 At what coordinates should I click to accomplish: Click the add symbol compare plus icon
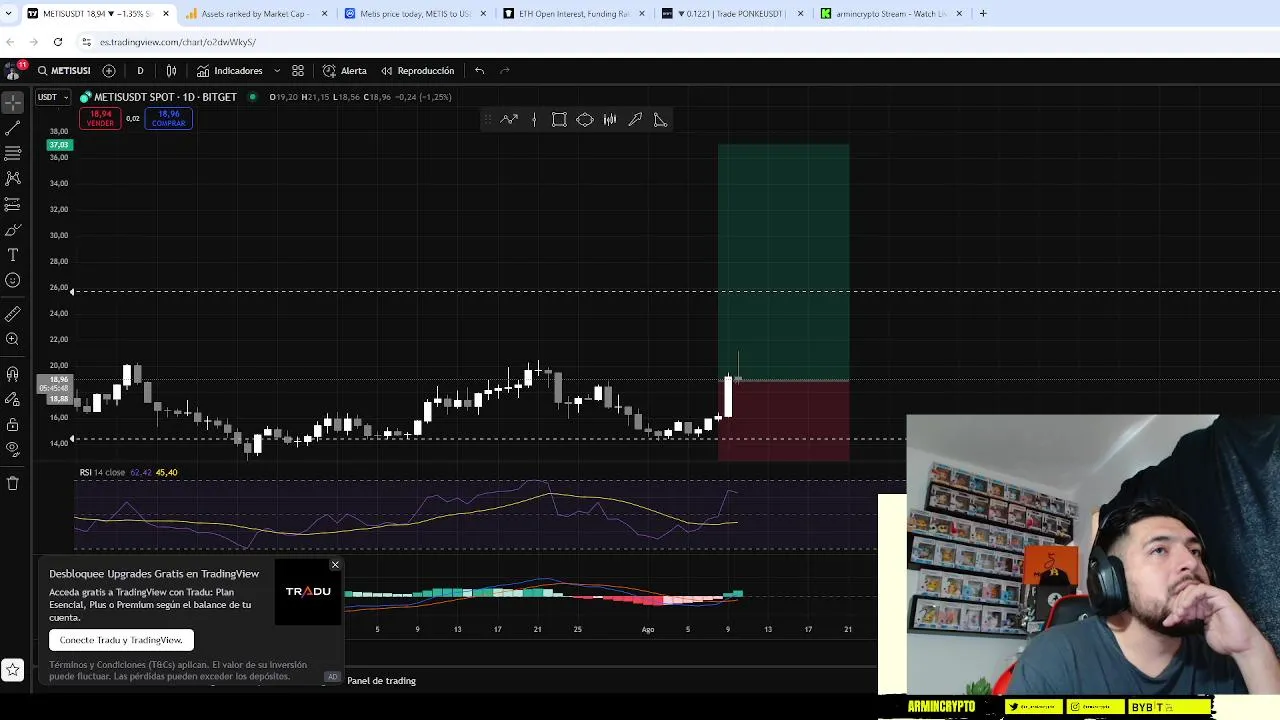pos(109,71)
